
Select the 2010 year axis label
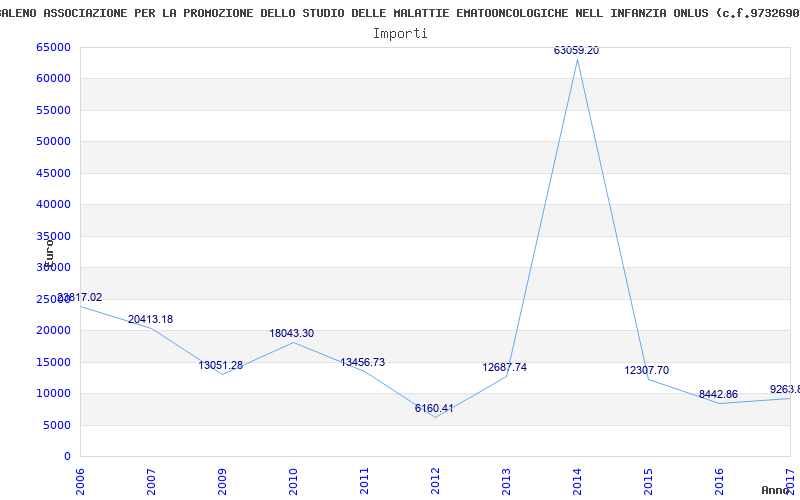(293, 482)
